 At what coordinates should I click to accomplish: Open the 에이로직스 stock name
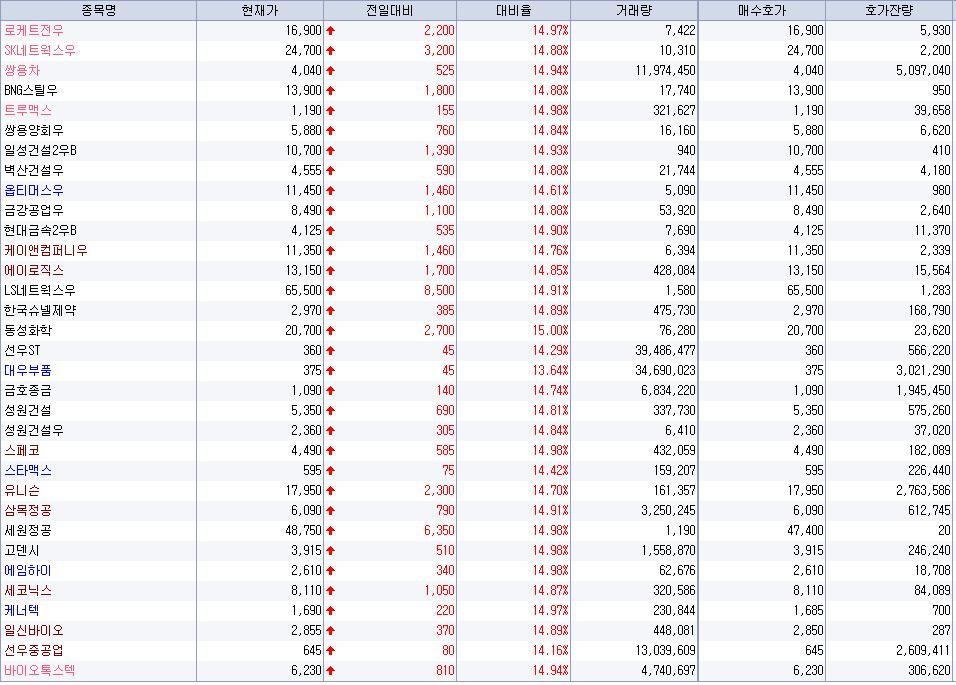[34, 271]
